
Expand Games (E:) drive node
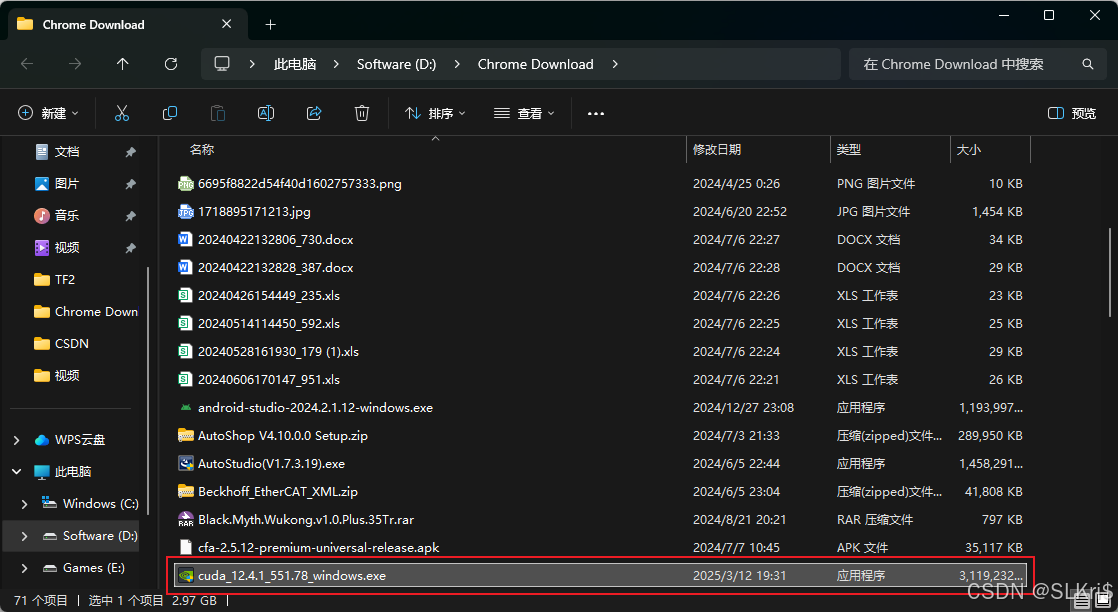point(25,568)
